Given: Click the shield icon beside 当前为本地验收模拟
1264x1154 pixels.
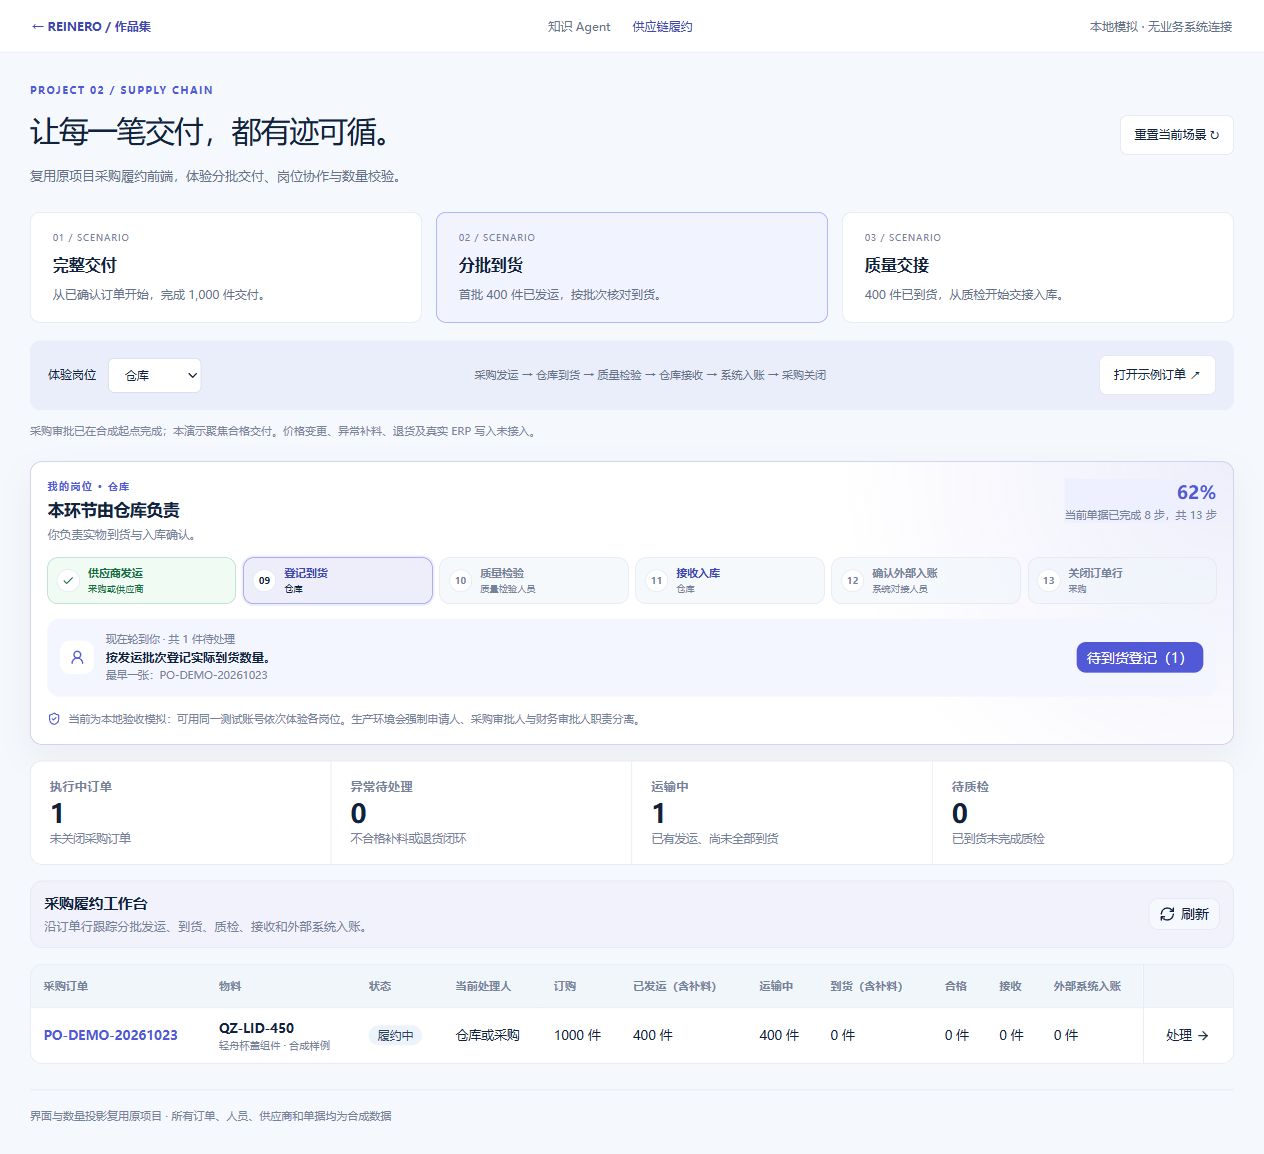Looking at the screenshot, I should (54, 719).
